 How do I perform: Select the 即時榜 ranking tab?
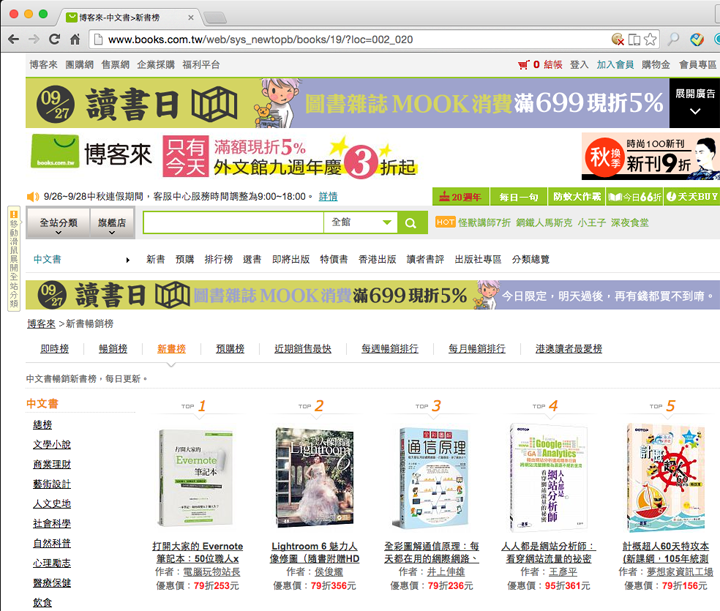tap(55, 349)
